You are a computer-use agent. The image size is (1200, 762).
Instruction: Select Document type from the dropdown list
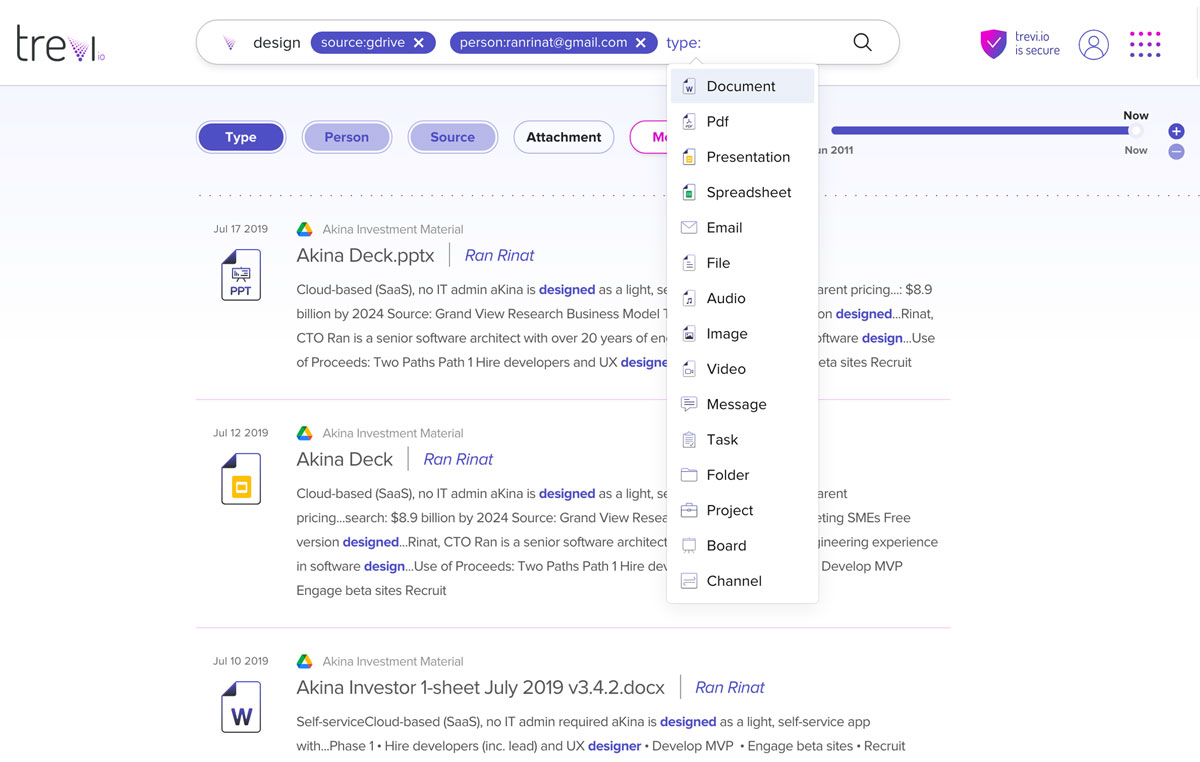pyautogui.click(x=742, y=86)
